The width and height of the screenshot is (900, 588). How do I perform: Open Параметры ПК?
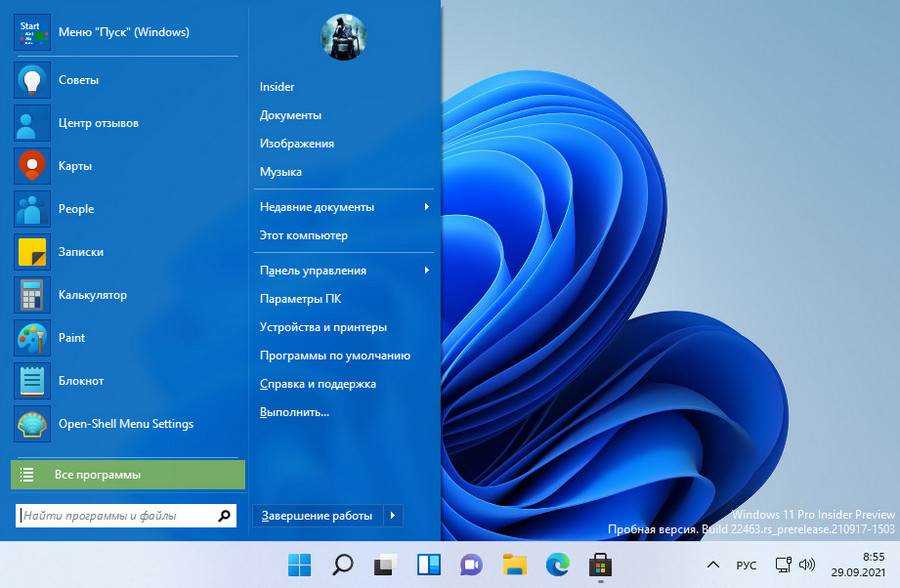click(x=300, y=299)
